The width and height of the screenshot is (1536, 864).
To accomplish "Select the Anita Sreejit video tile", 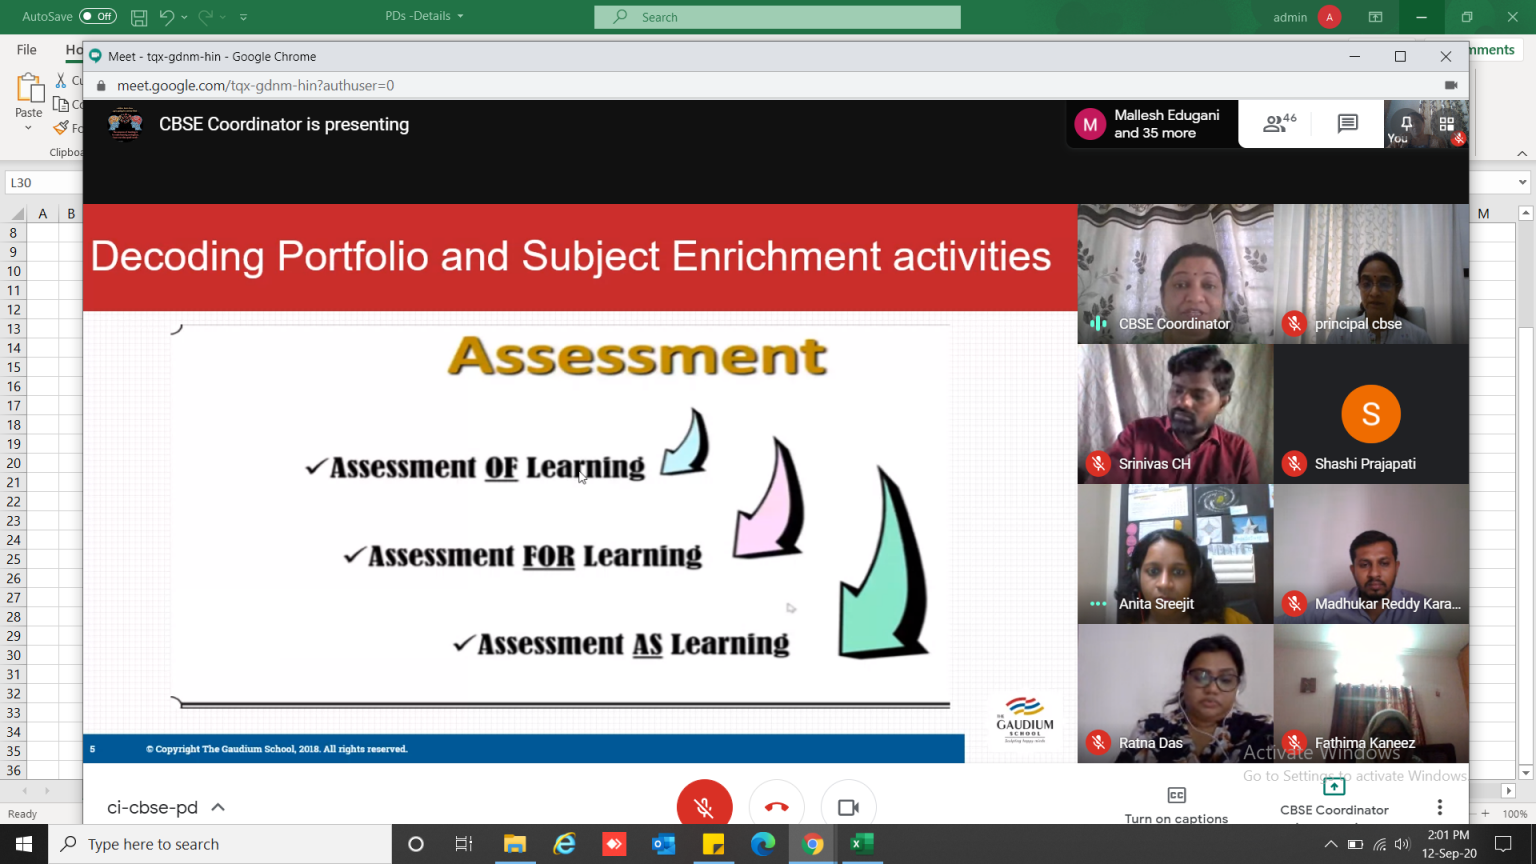I will pos(1175,554).
